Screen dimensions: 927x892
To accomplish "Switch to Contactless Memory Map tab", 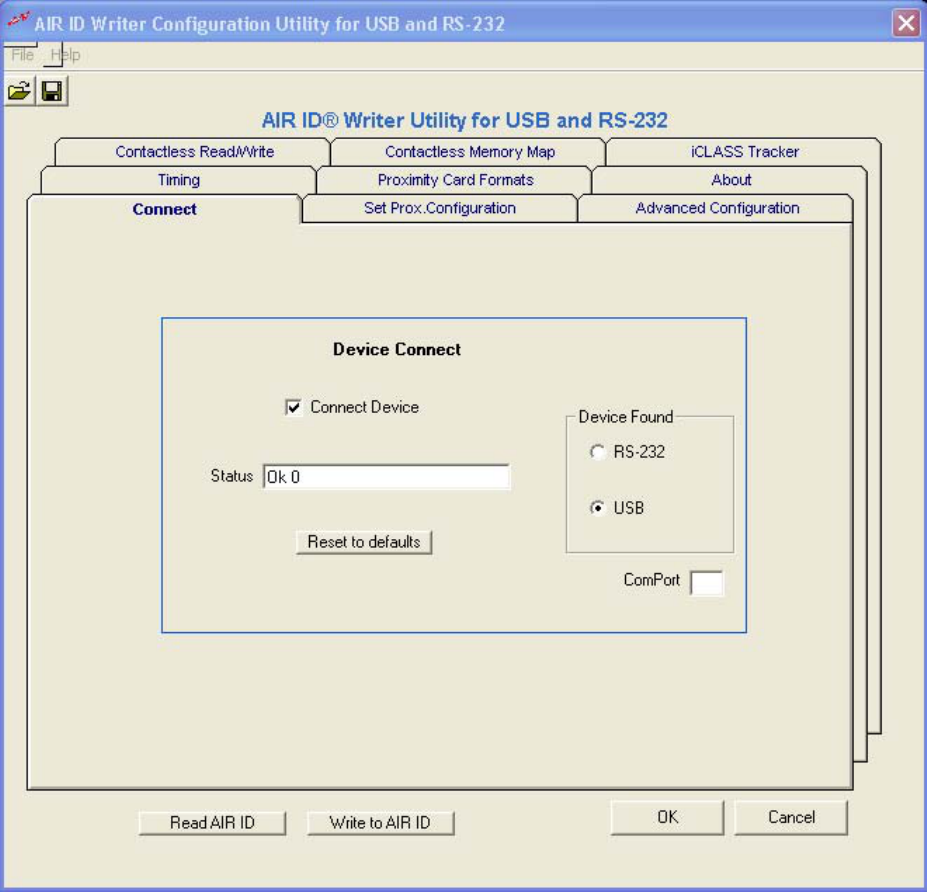I will point(470,152).
